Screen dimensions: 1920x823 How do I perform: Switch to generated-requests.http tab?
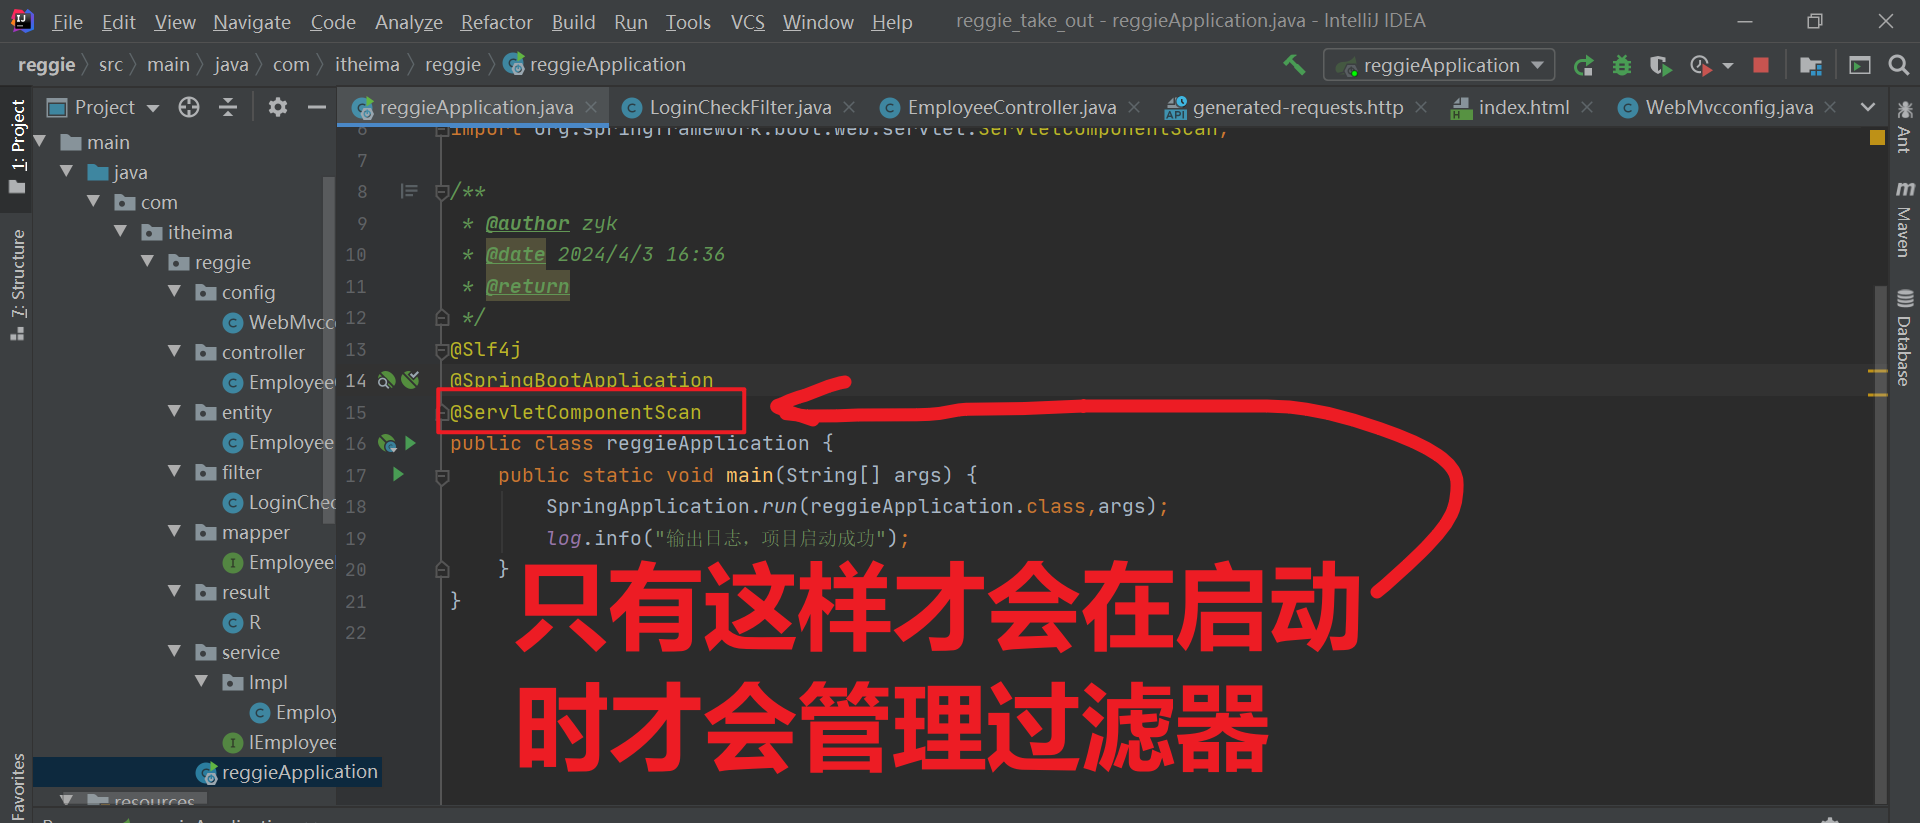pos(1297,107)
